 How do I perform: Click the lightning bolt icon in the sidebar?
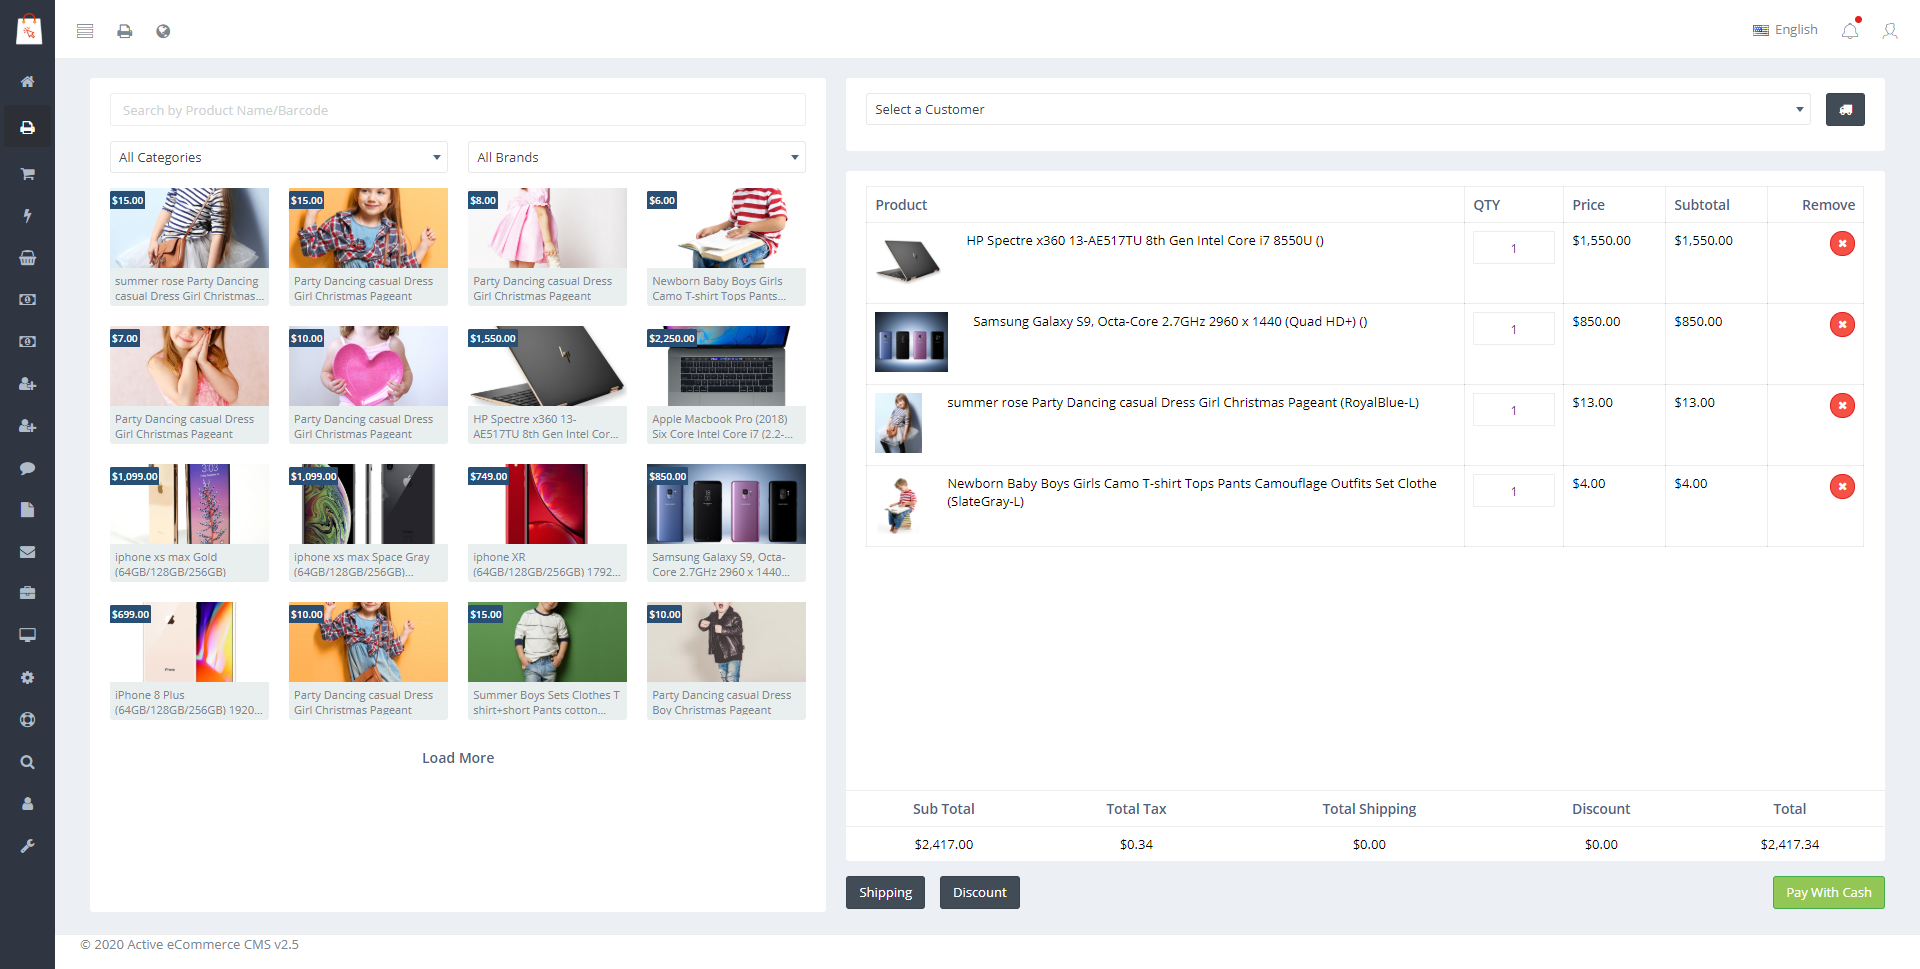tap(27, 216)
